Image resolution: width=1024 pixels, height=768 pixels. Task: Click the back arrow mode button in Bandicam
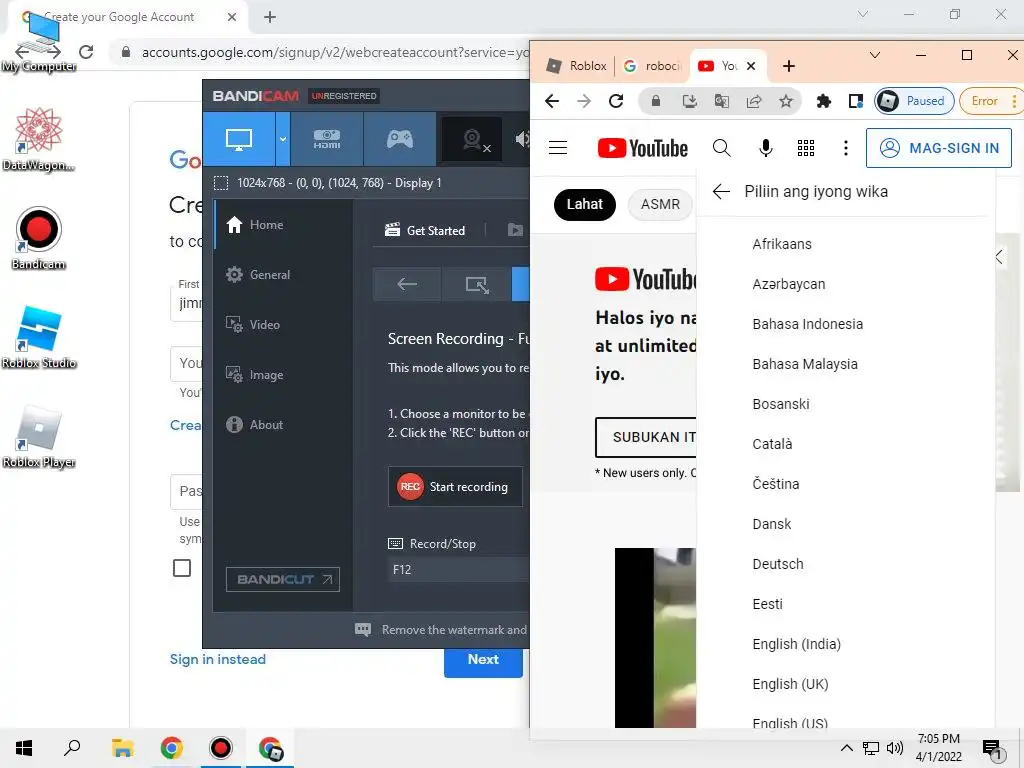407,284
